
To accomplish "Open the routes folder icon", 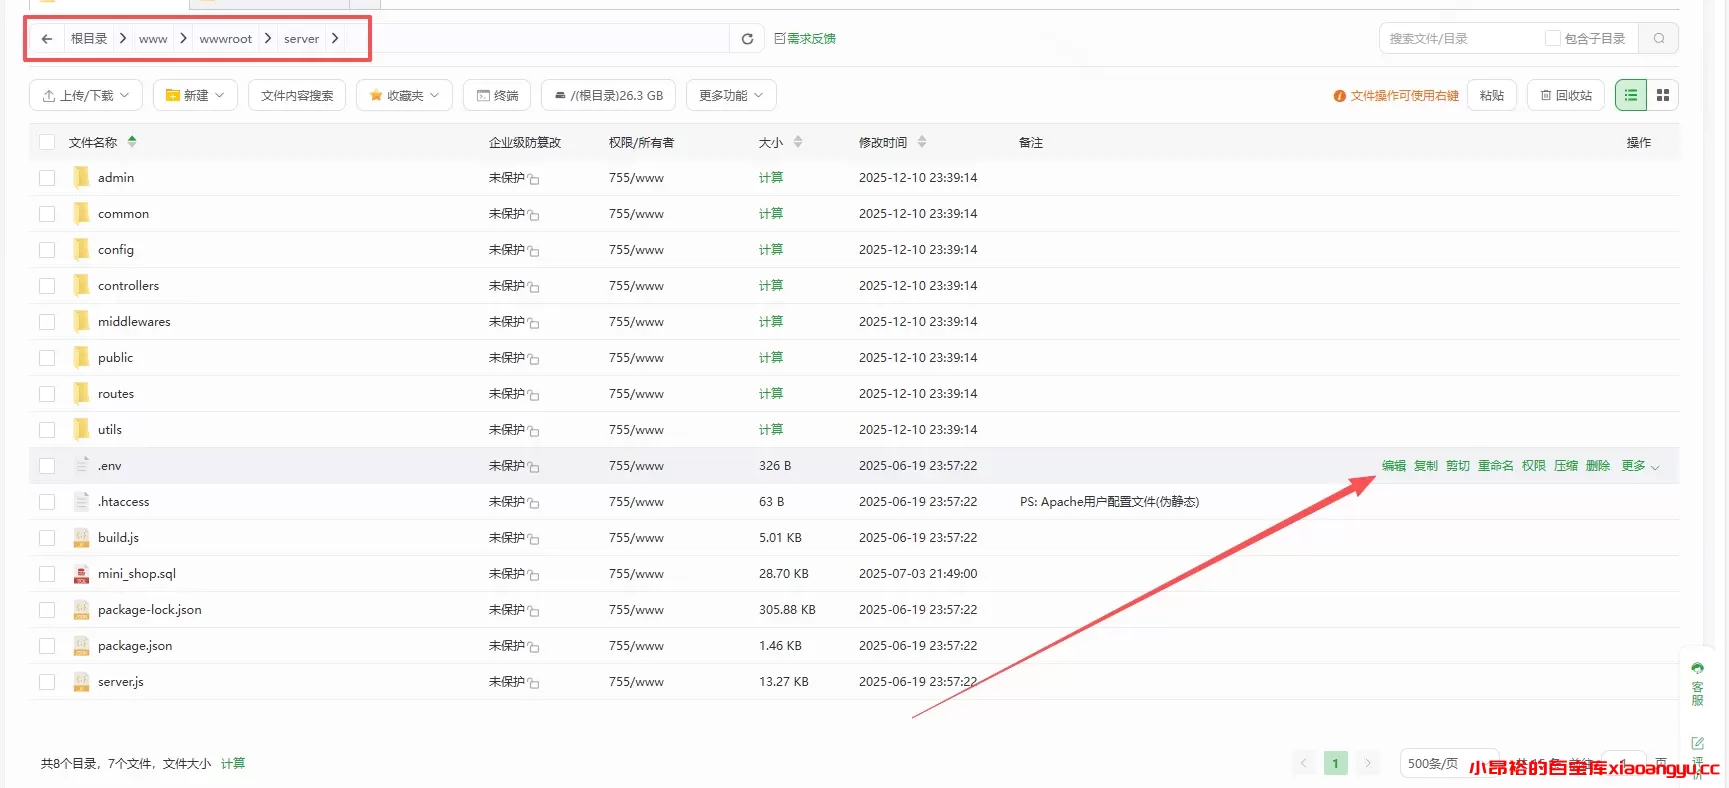I will 81,393.
